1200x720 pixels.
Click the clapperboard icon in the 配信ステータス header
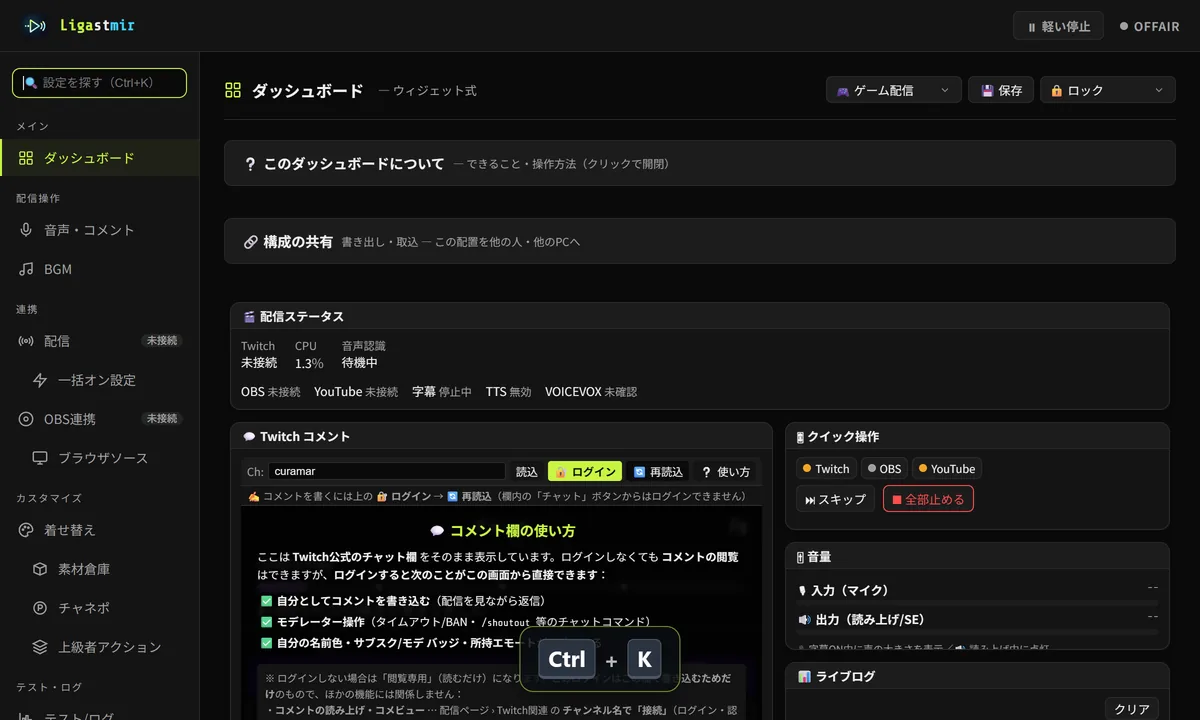pyautogui.click(x=249, y=317)
